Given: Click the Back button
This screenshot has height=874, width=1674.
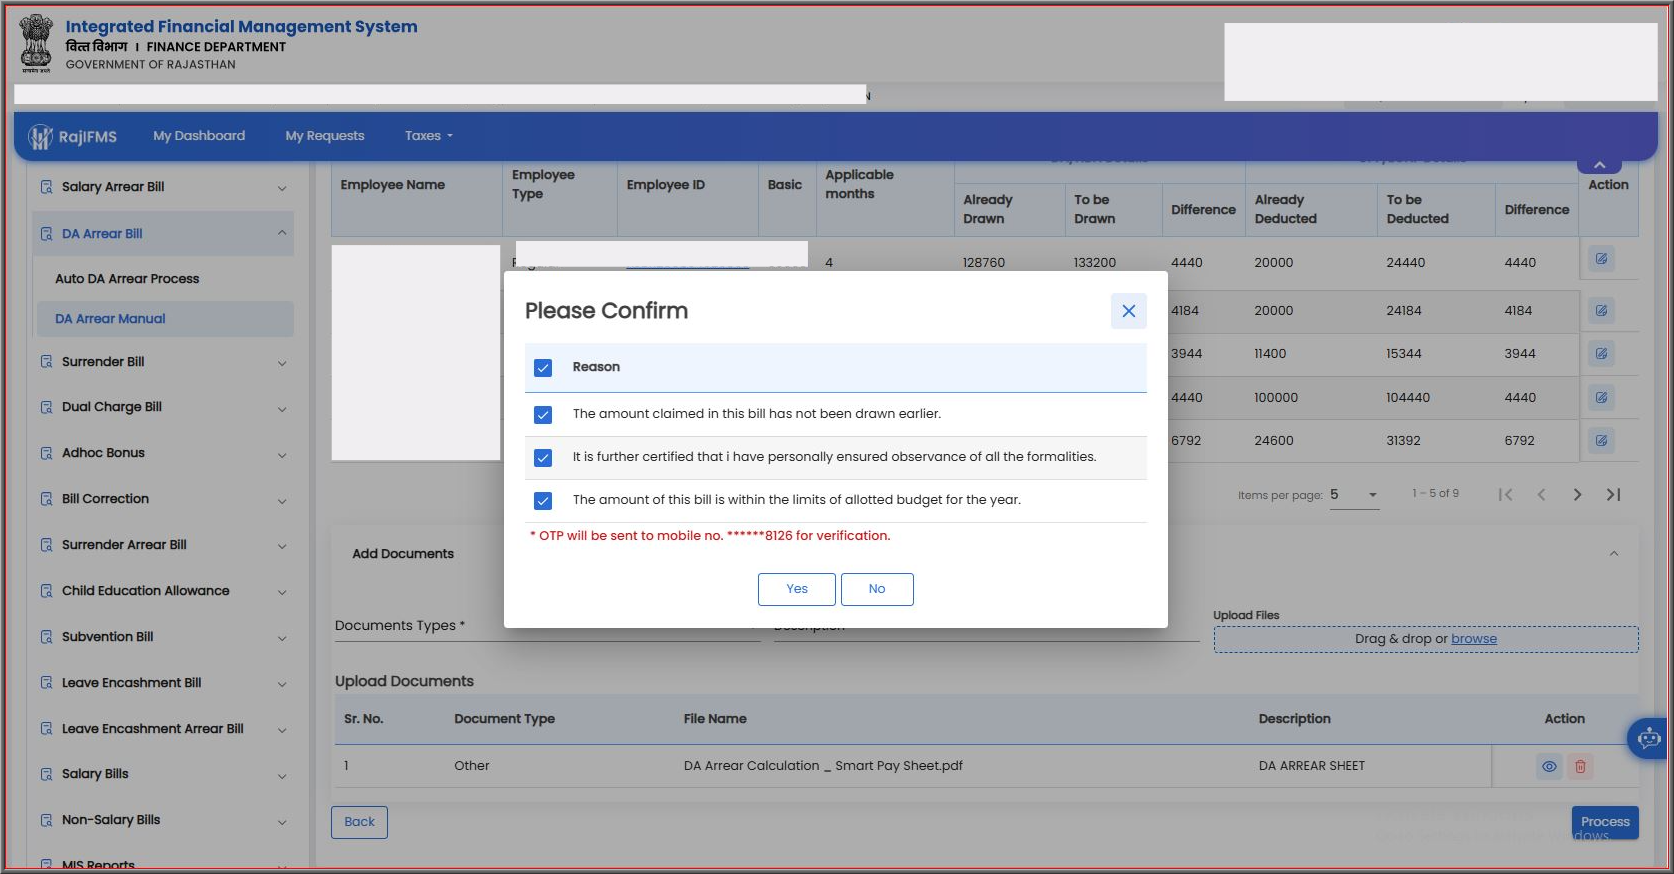Looking at the screenshot, I should (359, 822).
